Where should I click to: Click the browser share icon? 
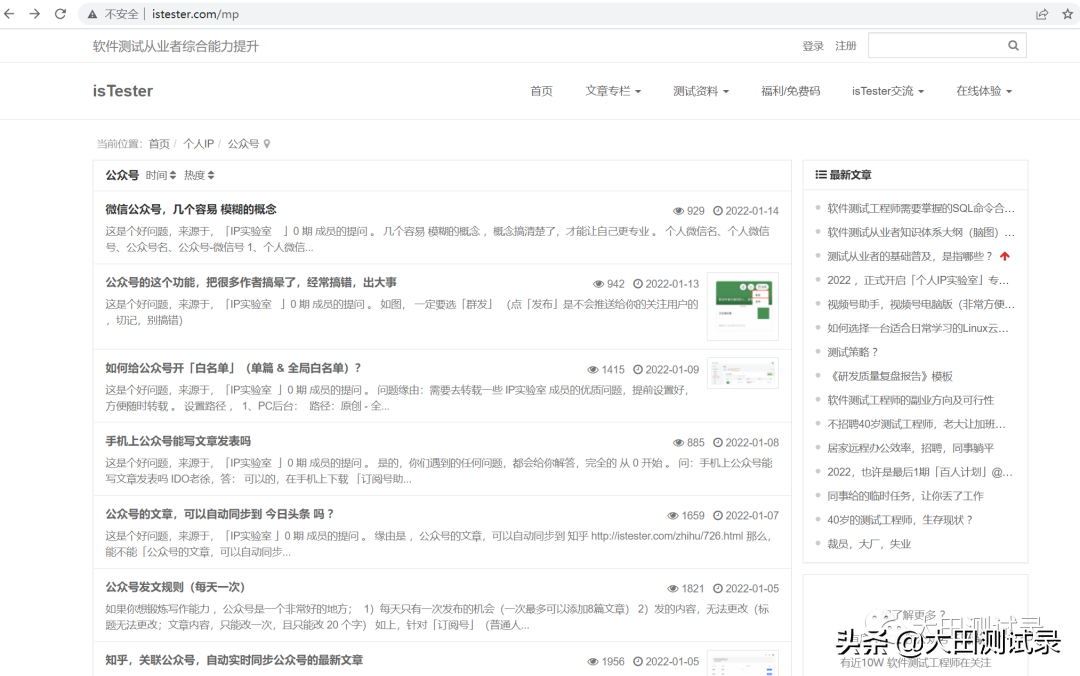(1042, 14)
